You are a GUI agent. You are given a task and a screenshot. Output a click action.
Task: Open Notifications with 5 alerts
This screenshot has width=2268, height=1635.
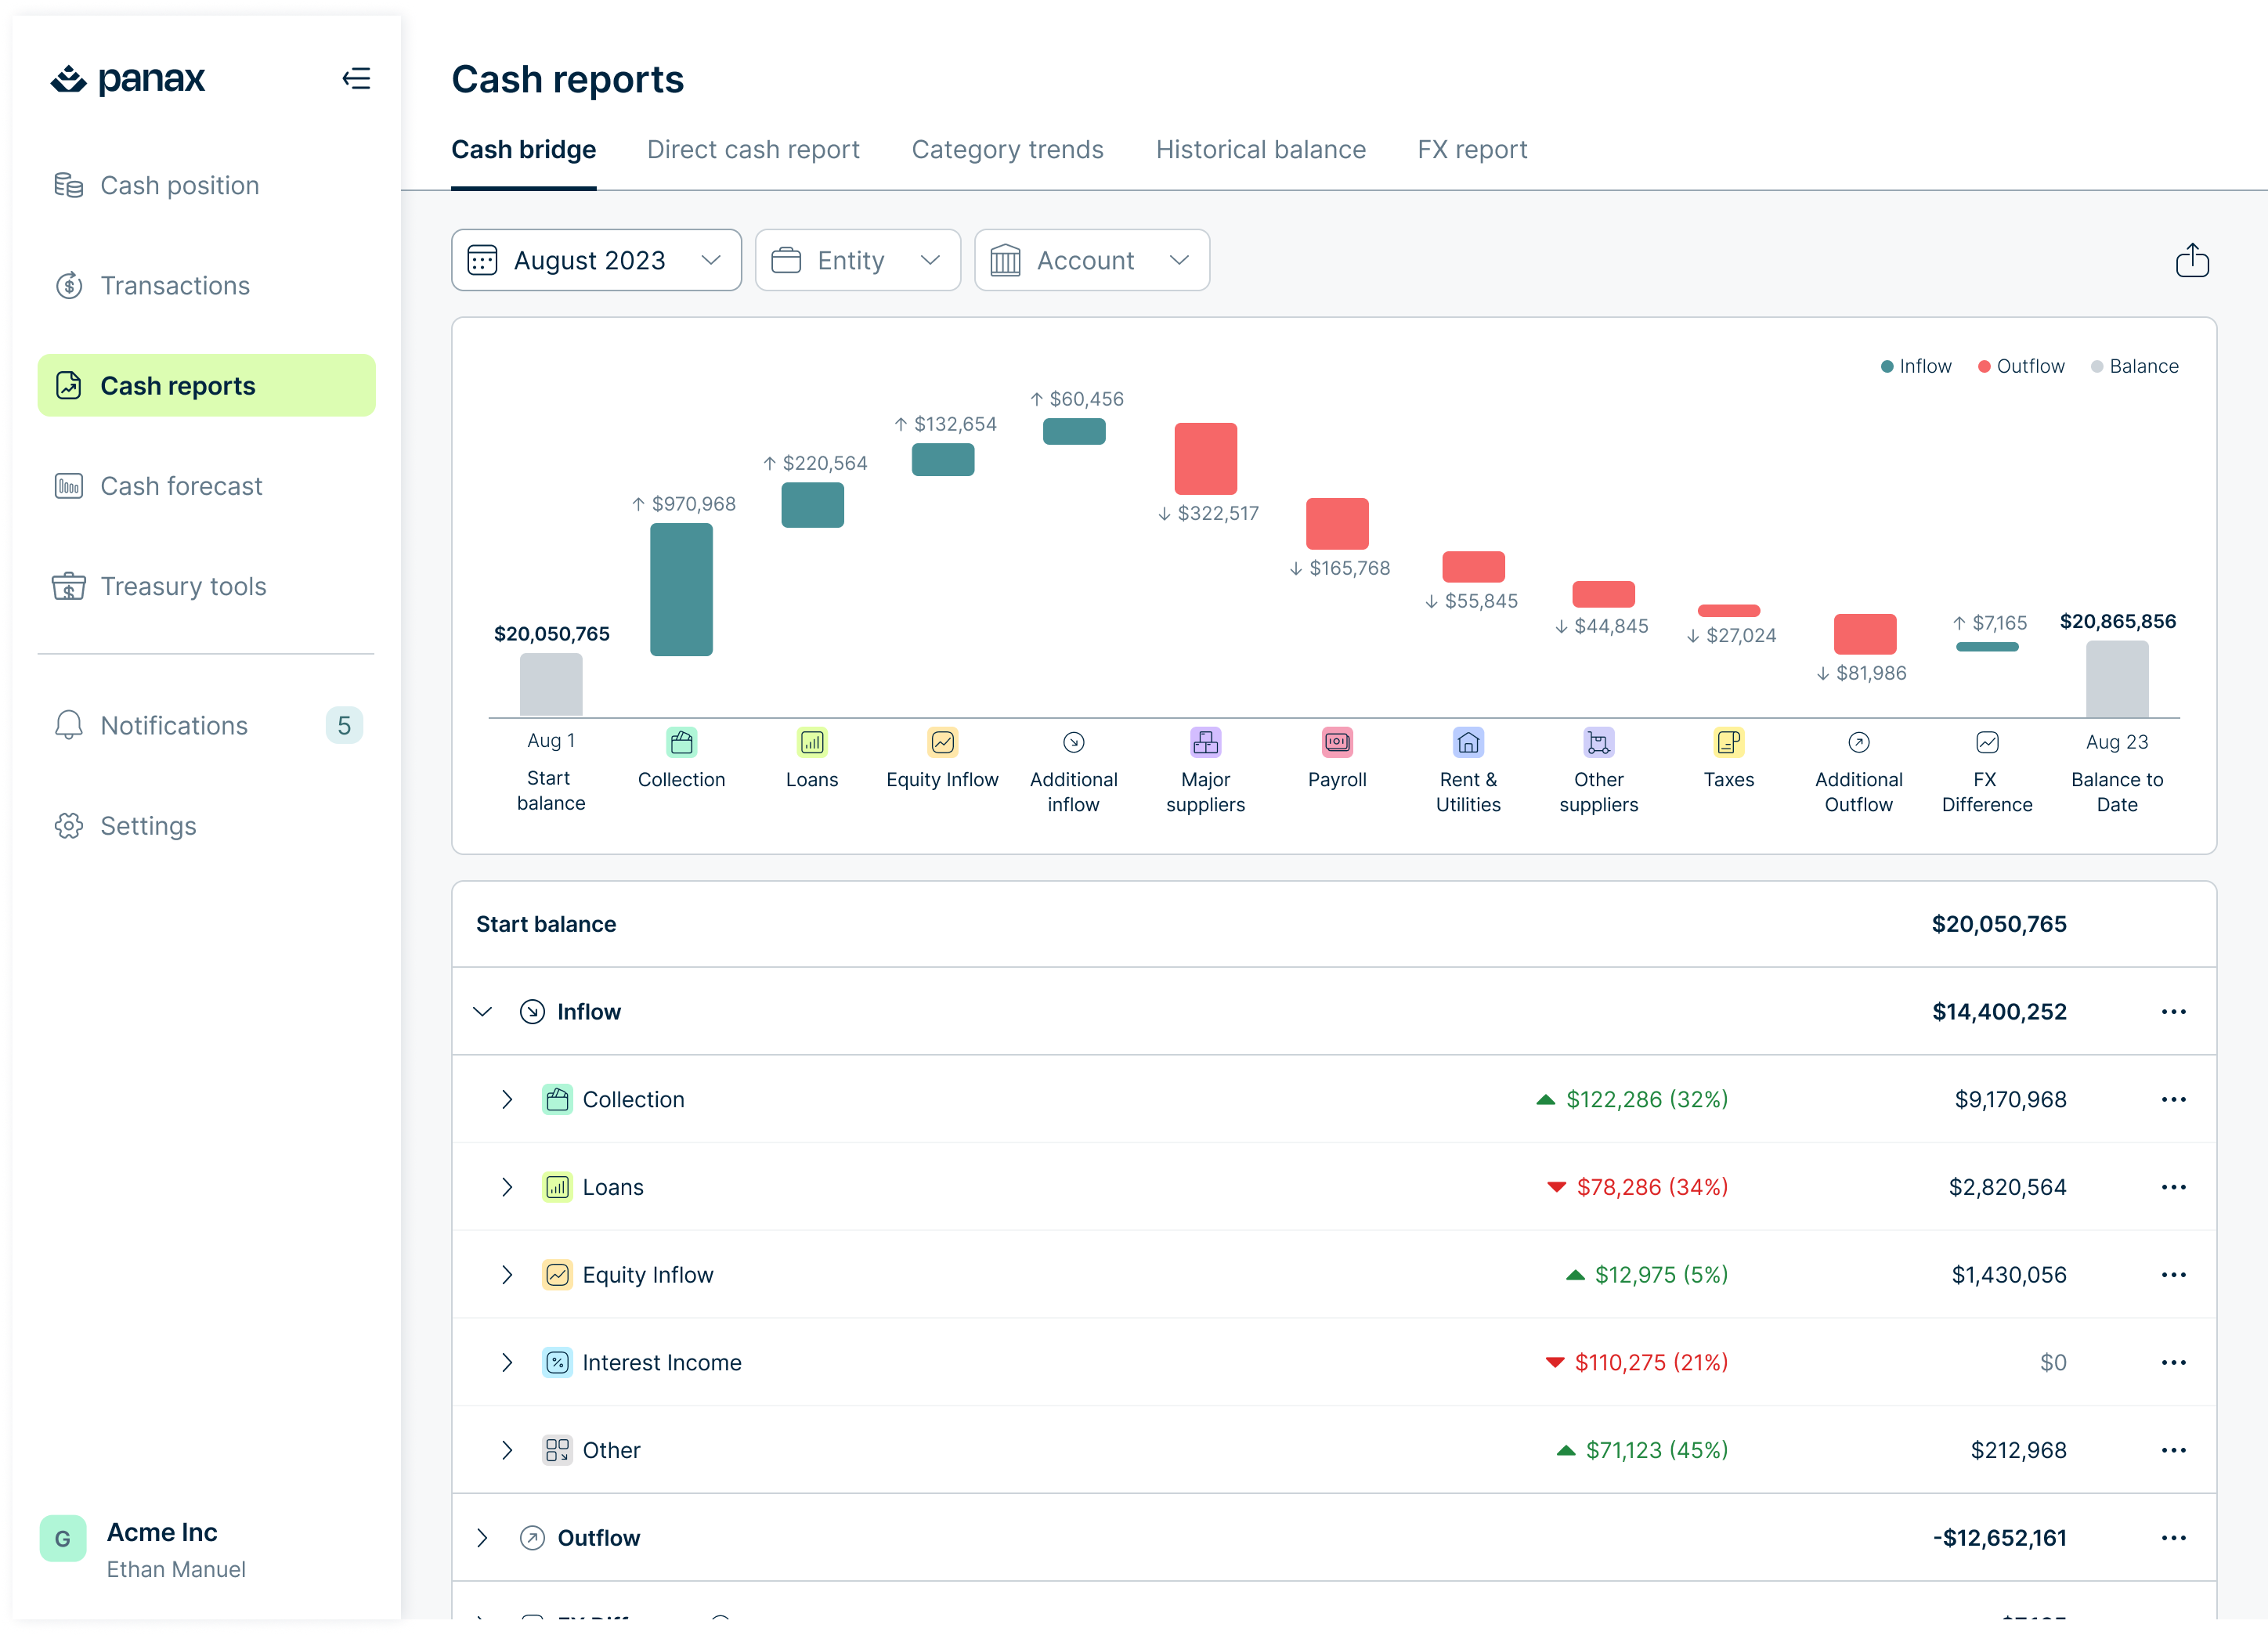pyautogui.click(x=172, y=725)
